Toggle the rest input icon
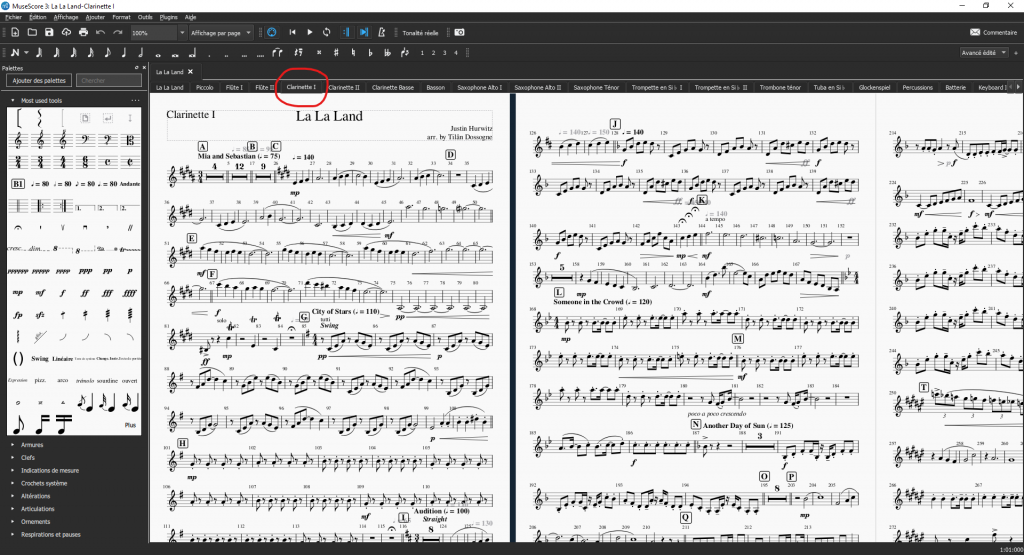Screen dimensions: 1024x555 298,53
